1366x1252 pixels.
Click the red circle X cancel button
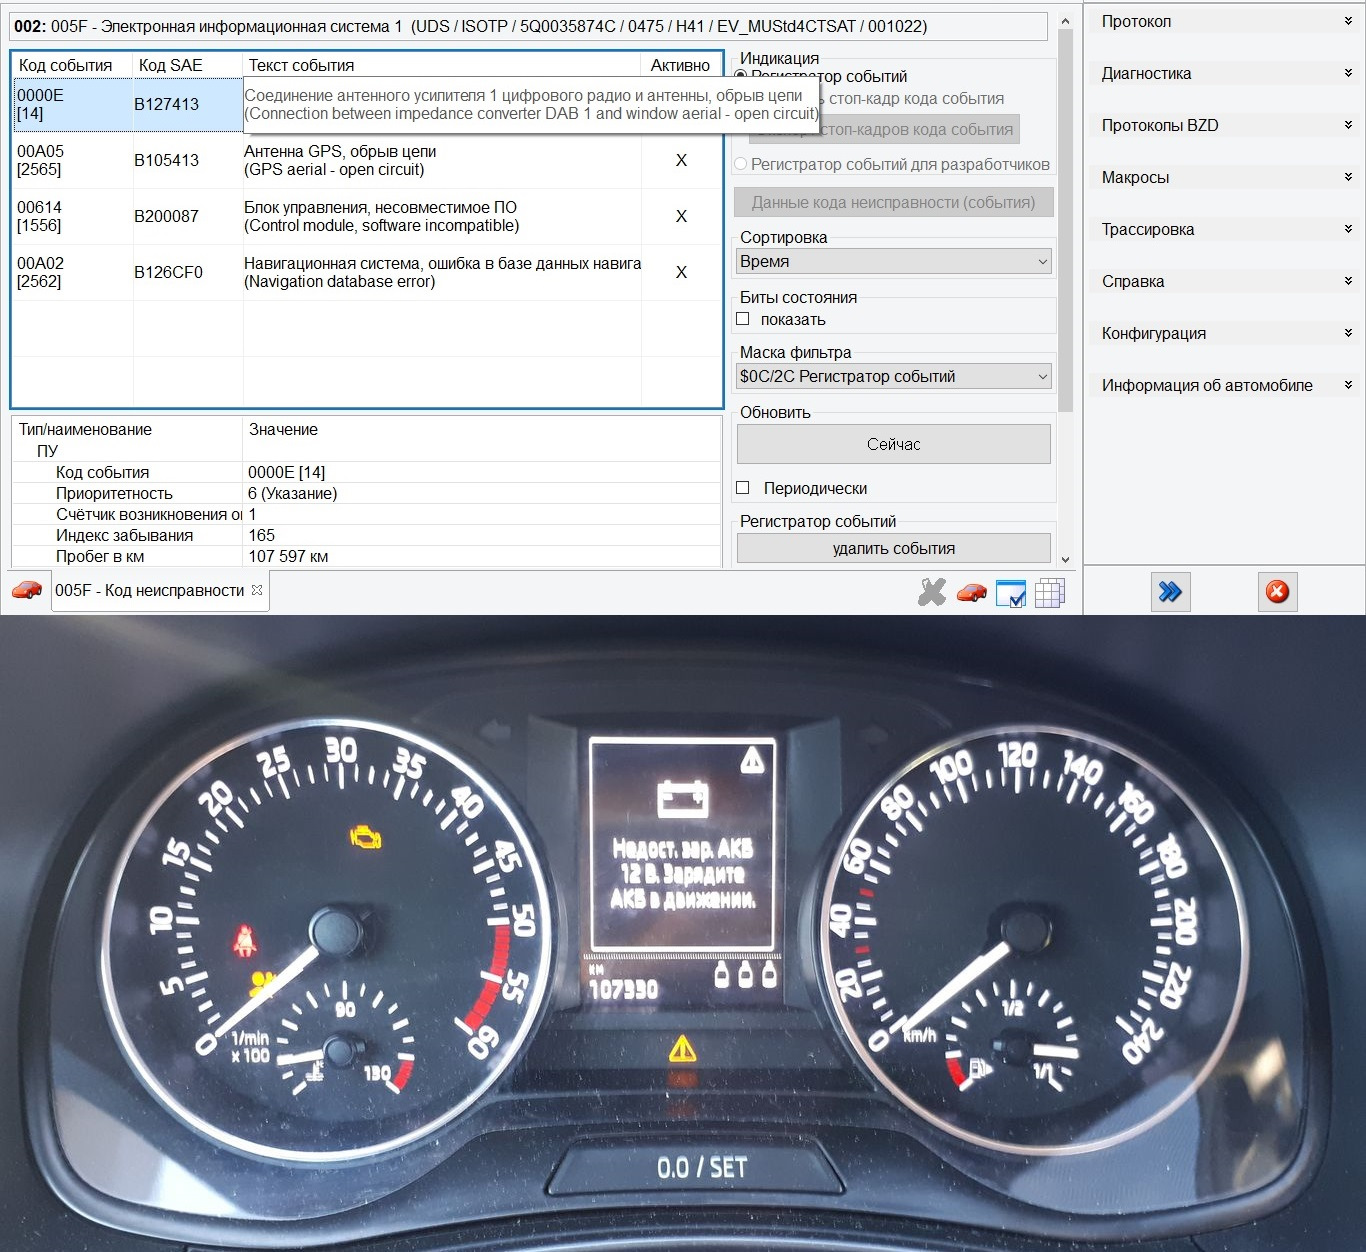[1277, 592]
